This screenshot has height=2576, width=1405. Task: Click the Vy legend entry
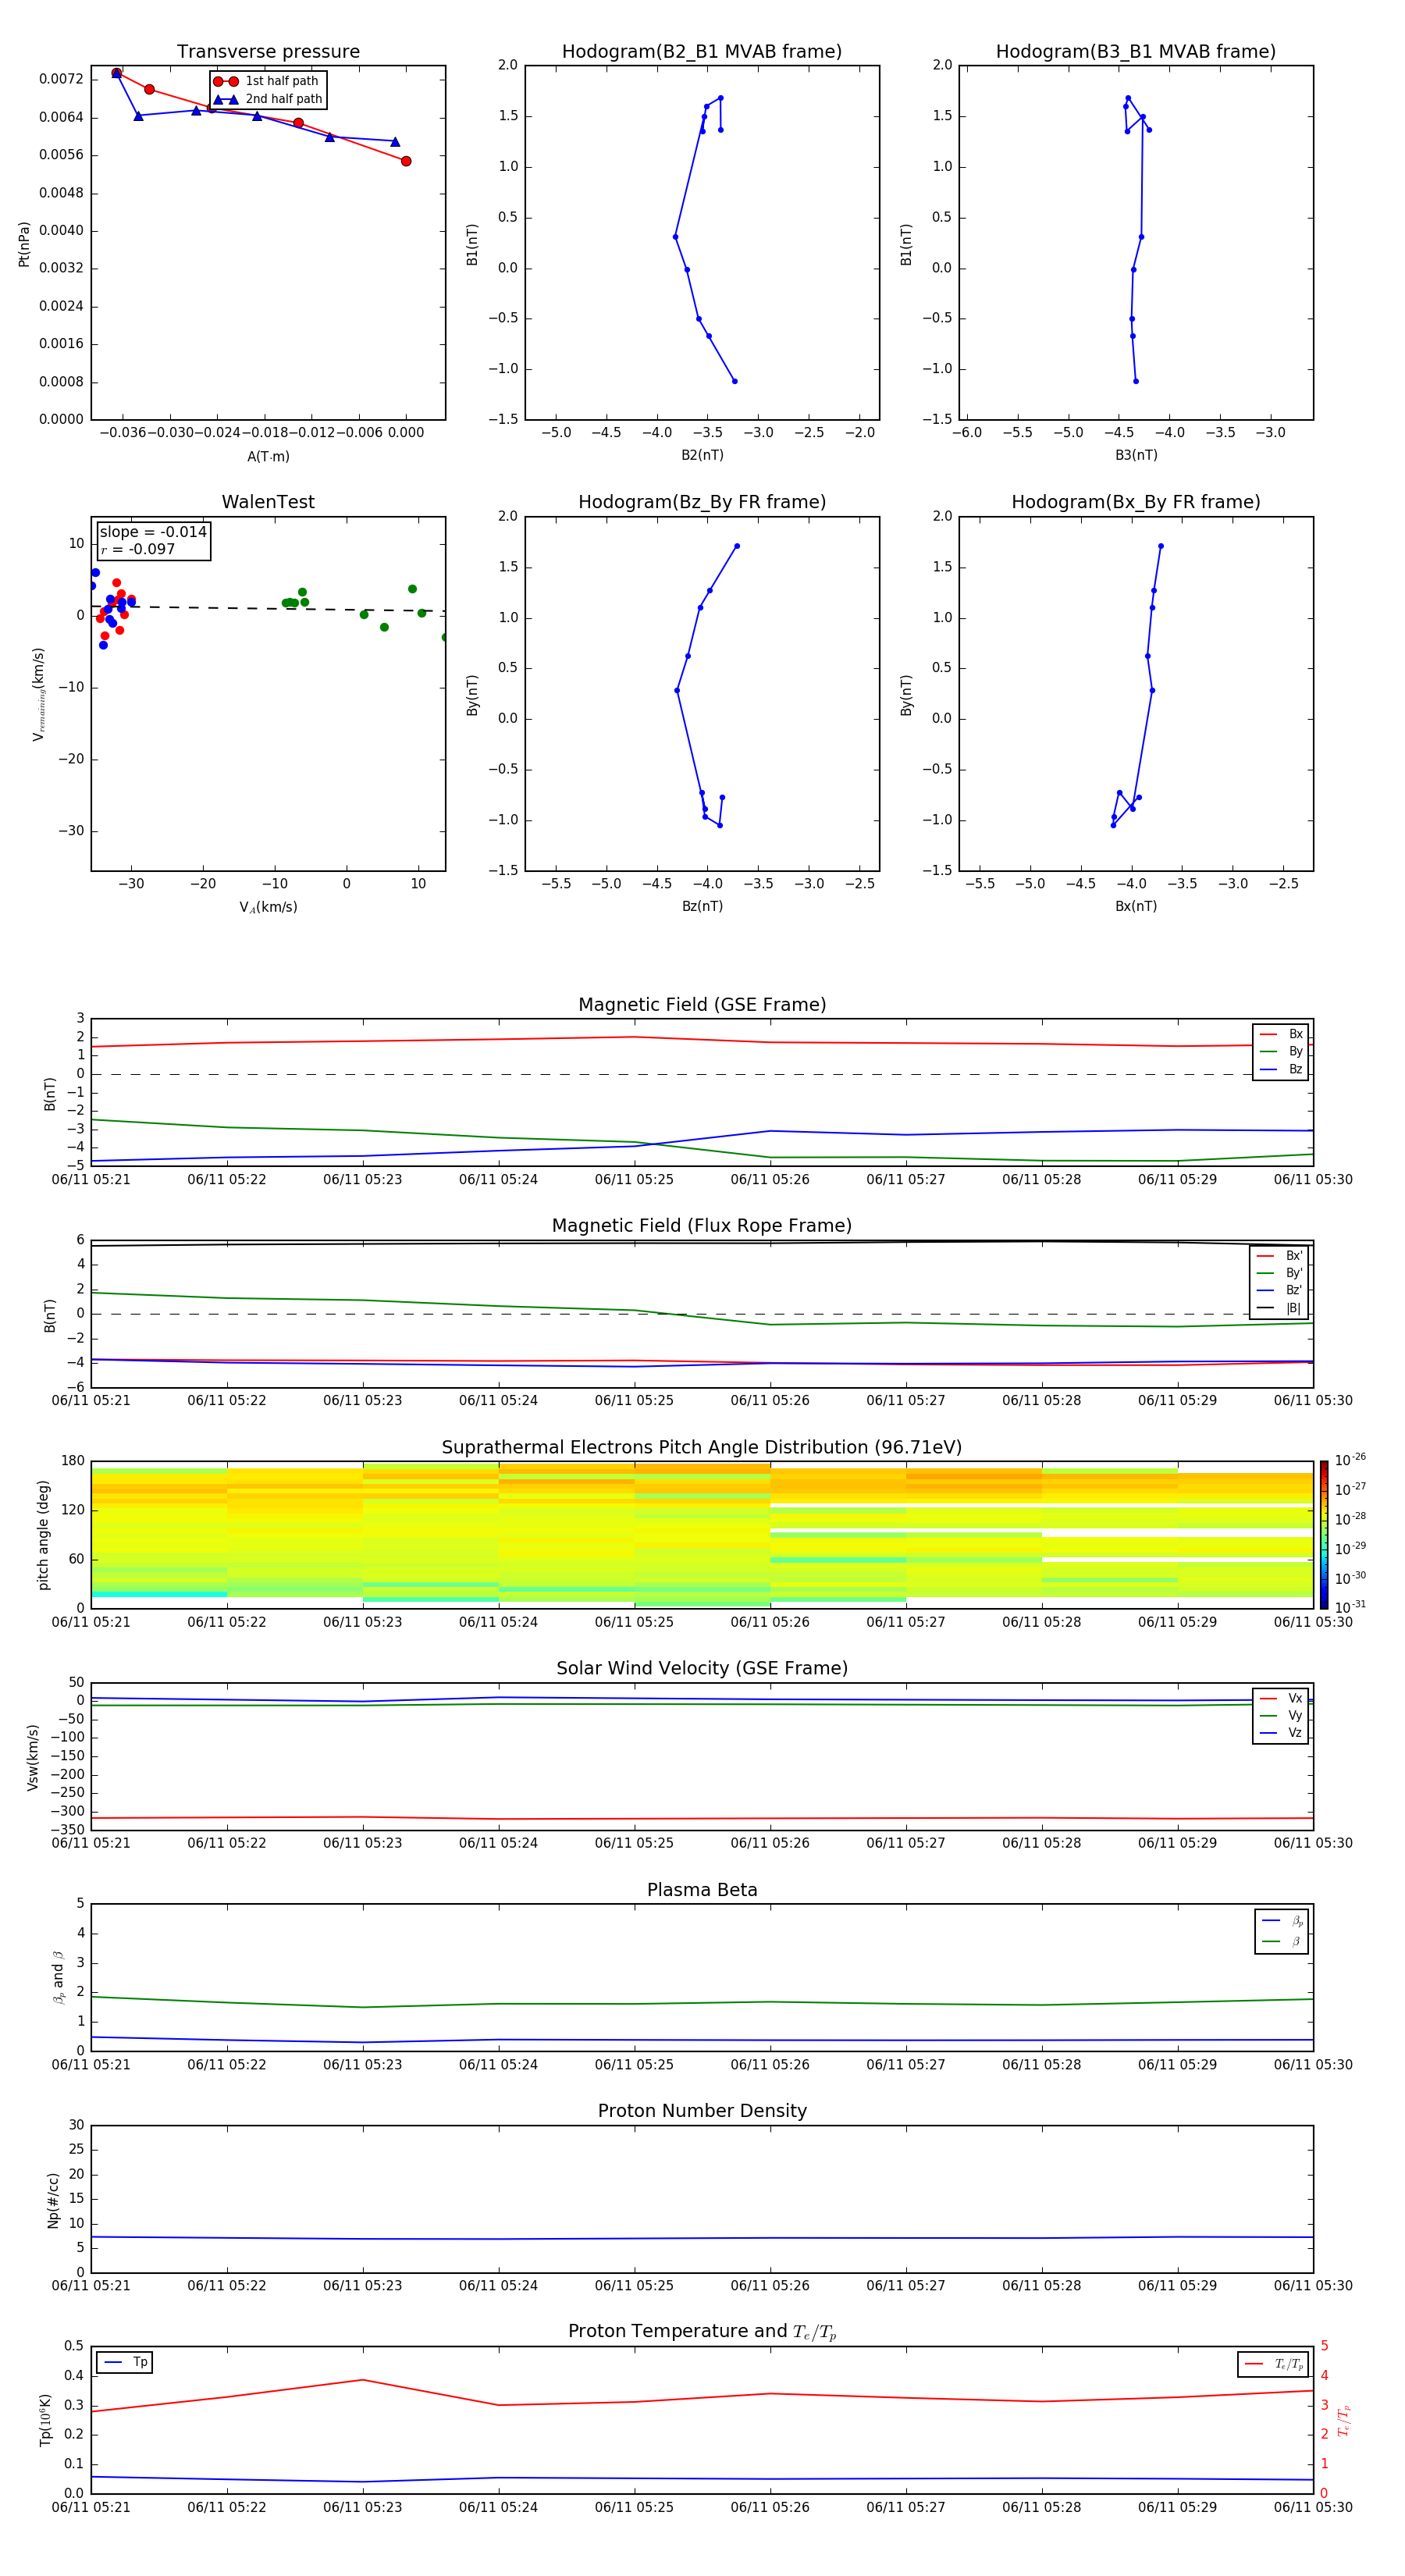[x=1281, y=1716]
